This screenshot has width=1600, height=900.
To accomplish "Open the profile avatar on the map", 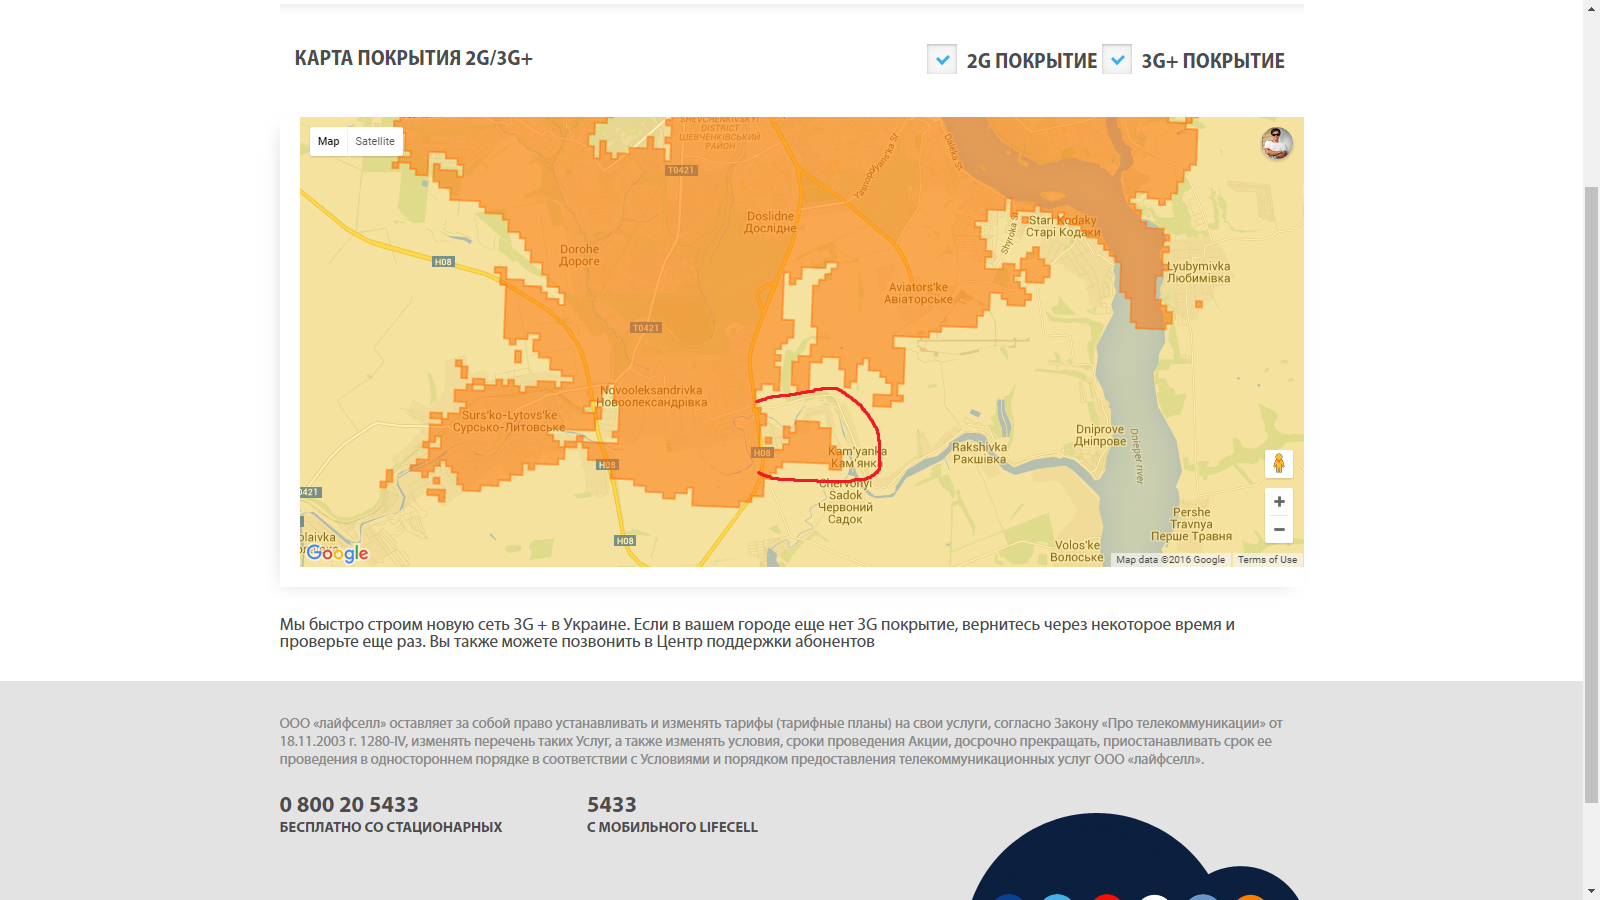I will coord(1277,144).
